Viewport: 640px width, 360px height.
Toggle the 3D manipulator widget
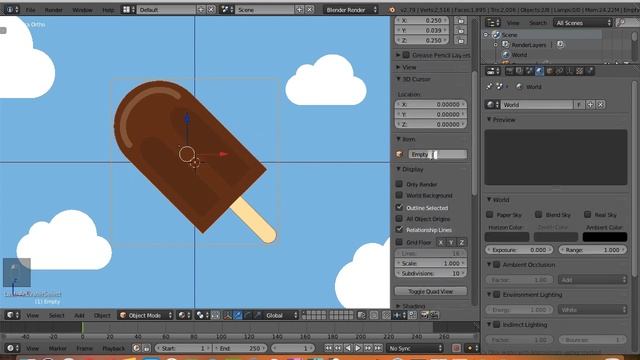227,315
